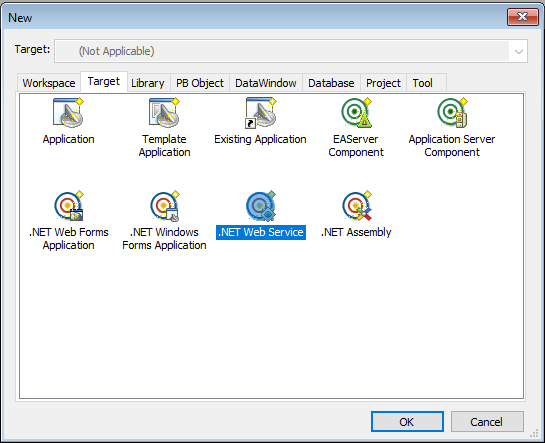The image size is (545, 443).
Task: Select the .NET Windows Forms Application icon
Action: pos(164,206)
